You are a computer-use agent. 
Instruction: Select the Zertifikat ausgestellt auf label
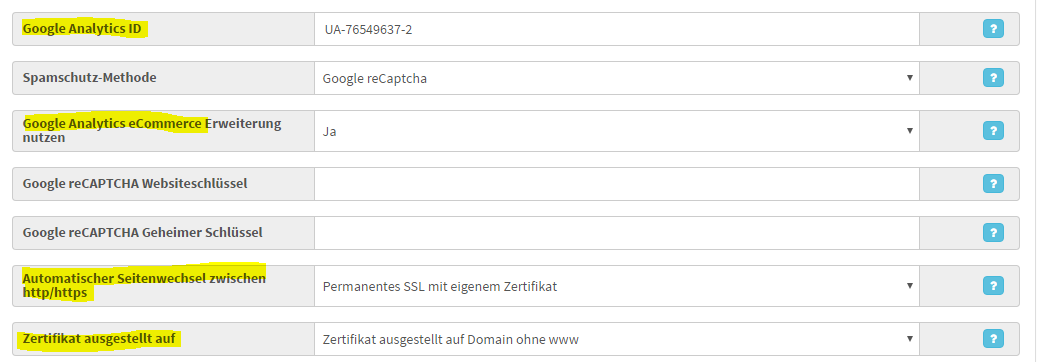99,339
